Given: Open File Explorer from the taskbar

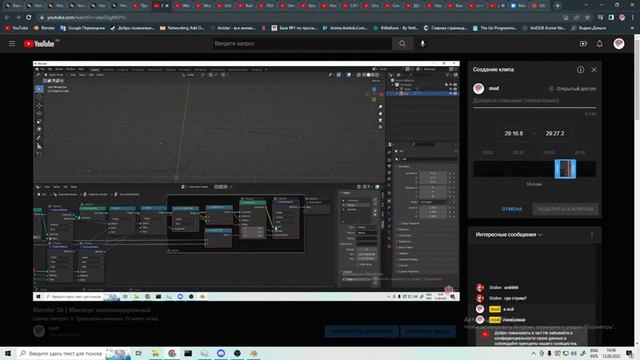Looking at the screenshot, I should tap(156, 353).
